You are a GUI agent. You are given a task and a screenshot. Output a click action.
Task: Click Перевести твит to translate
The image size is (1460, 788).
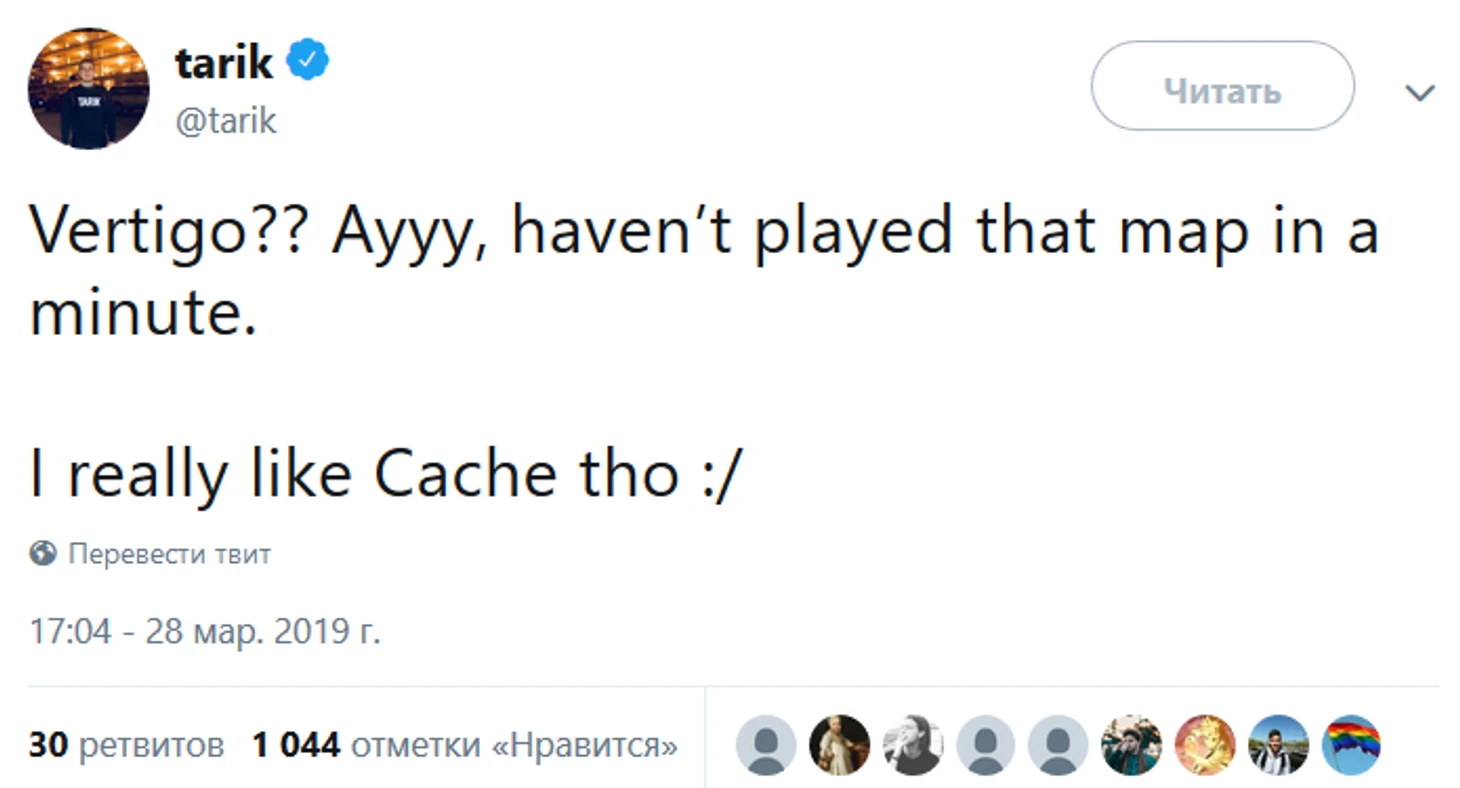[x=169, y=554]
